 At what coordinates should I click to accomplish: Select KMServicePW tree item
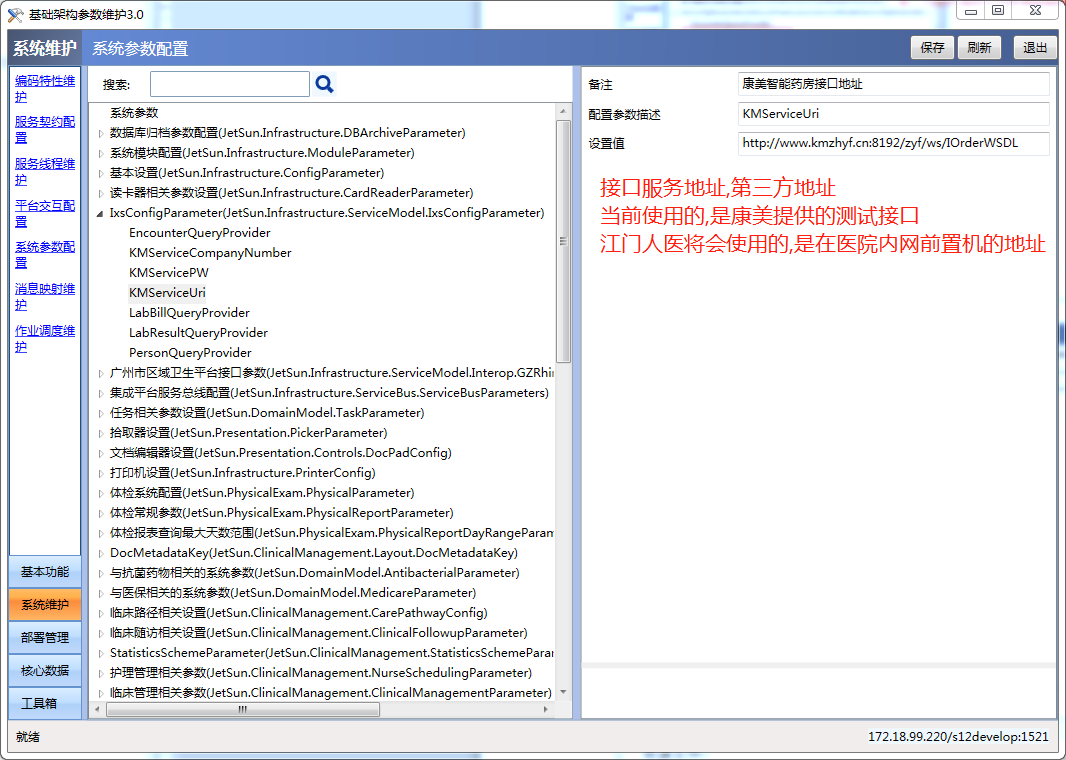pyautogui.click(x=169, y=273)
